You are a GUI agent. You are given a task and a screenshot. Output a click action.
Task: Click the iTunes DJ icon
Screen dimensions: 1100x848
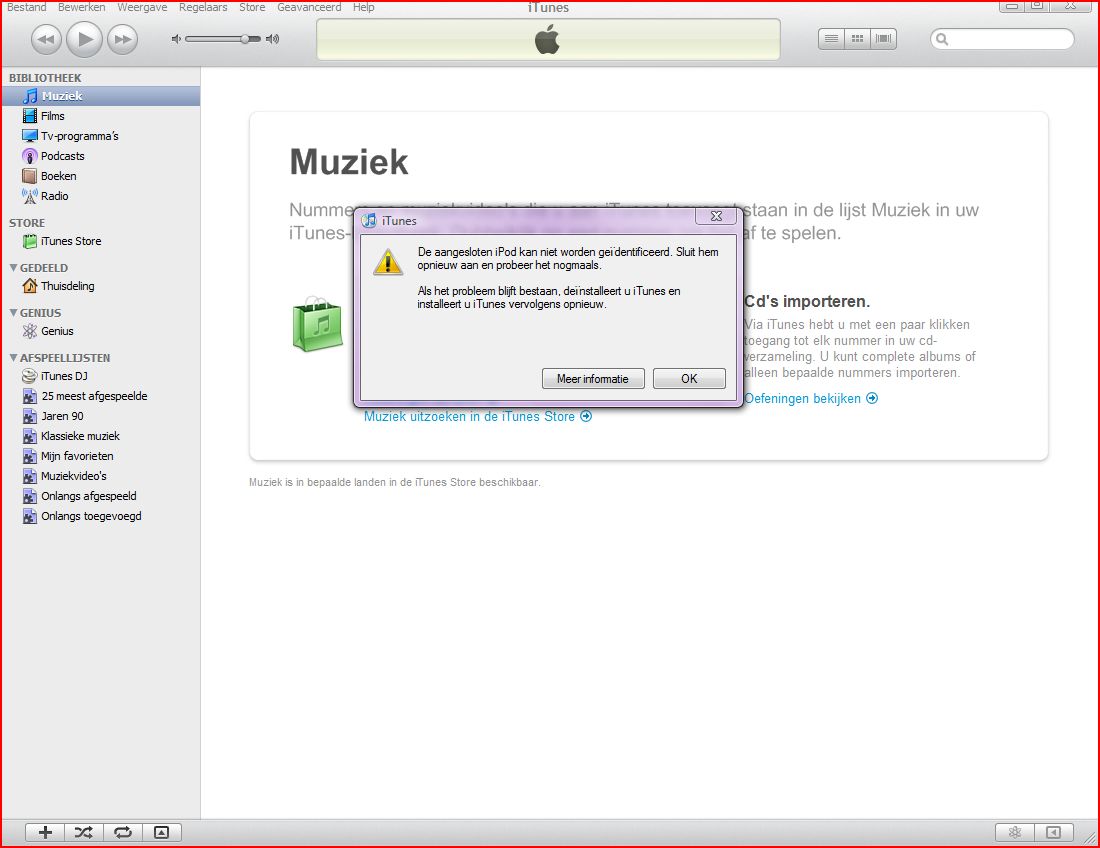[x=29, y=376]
